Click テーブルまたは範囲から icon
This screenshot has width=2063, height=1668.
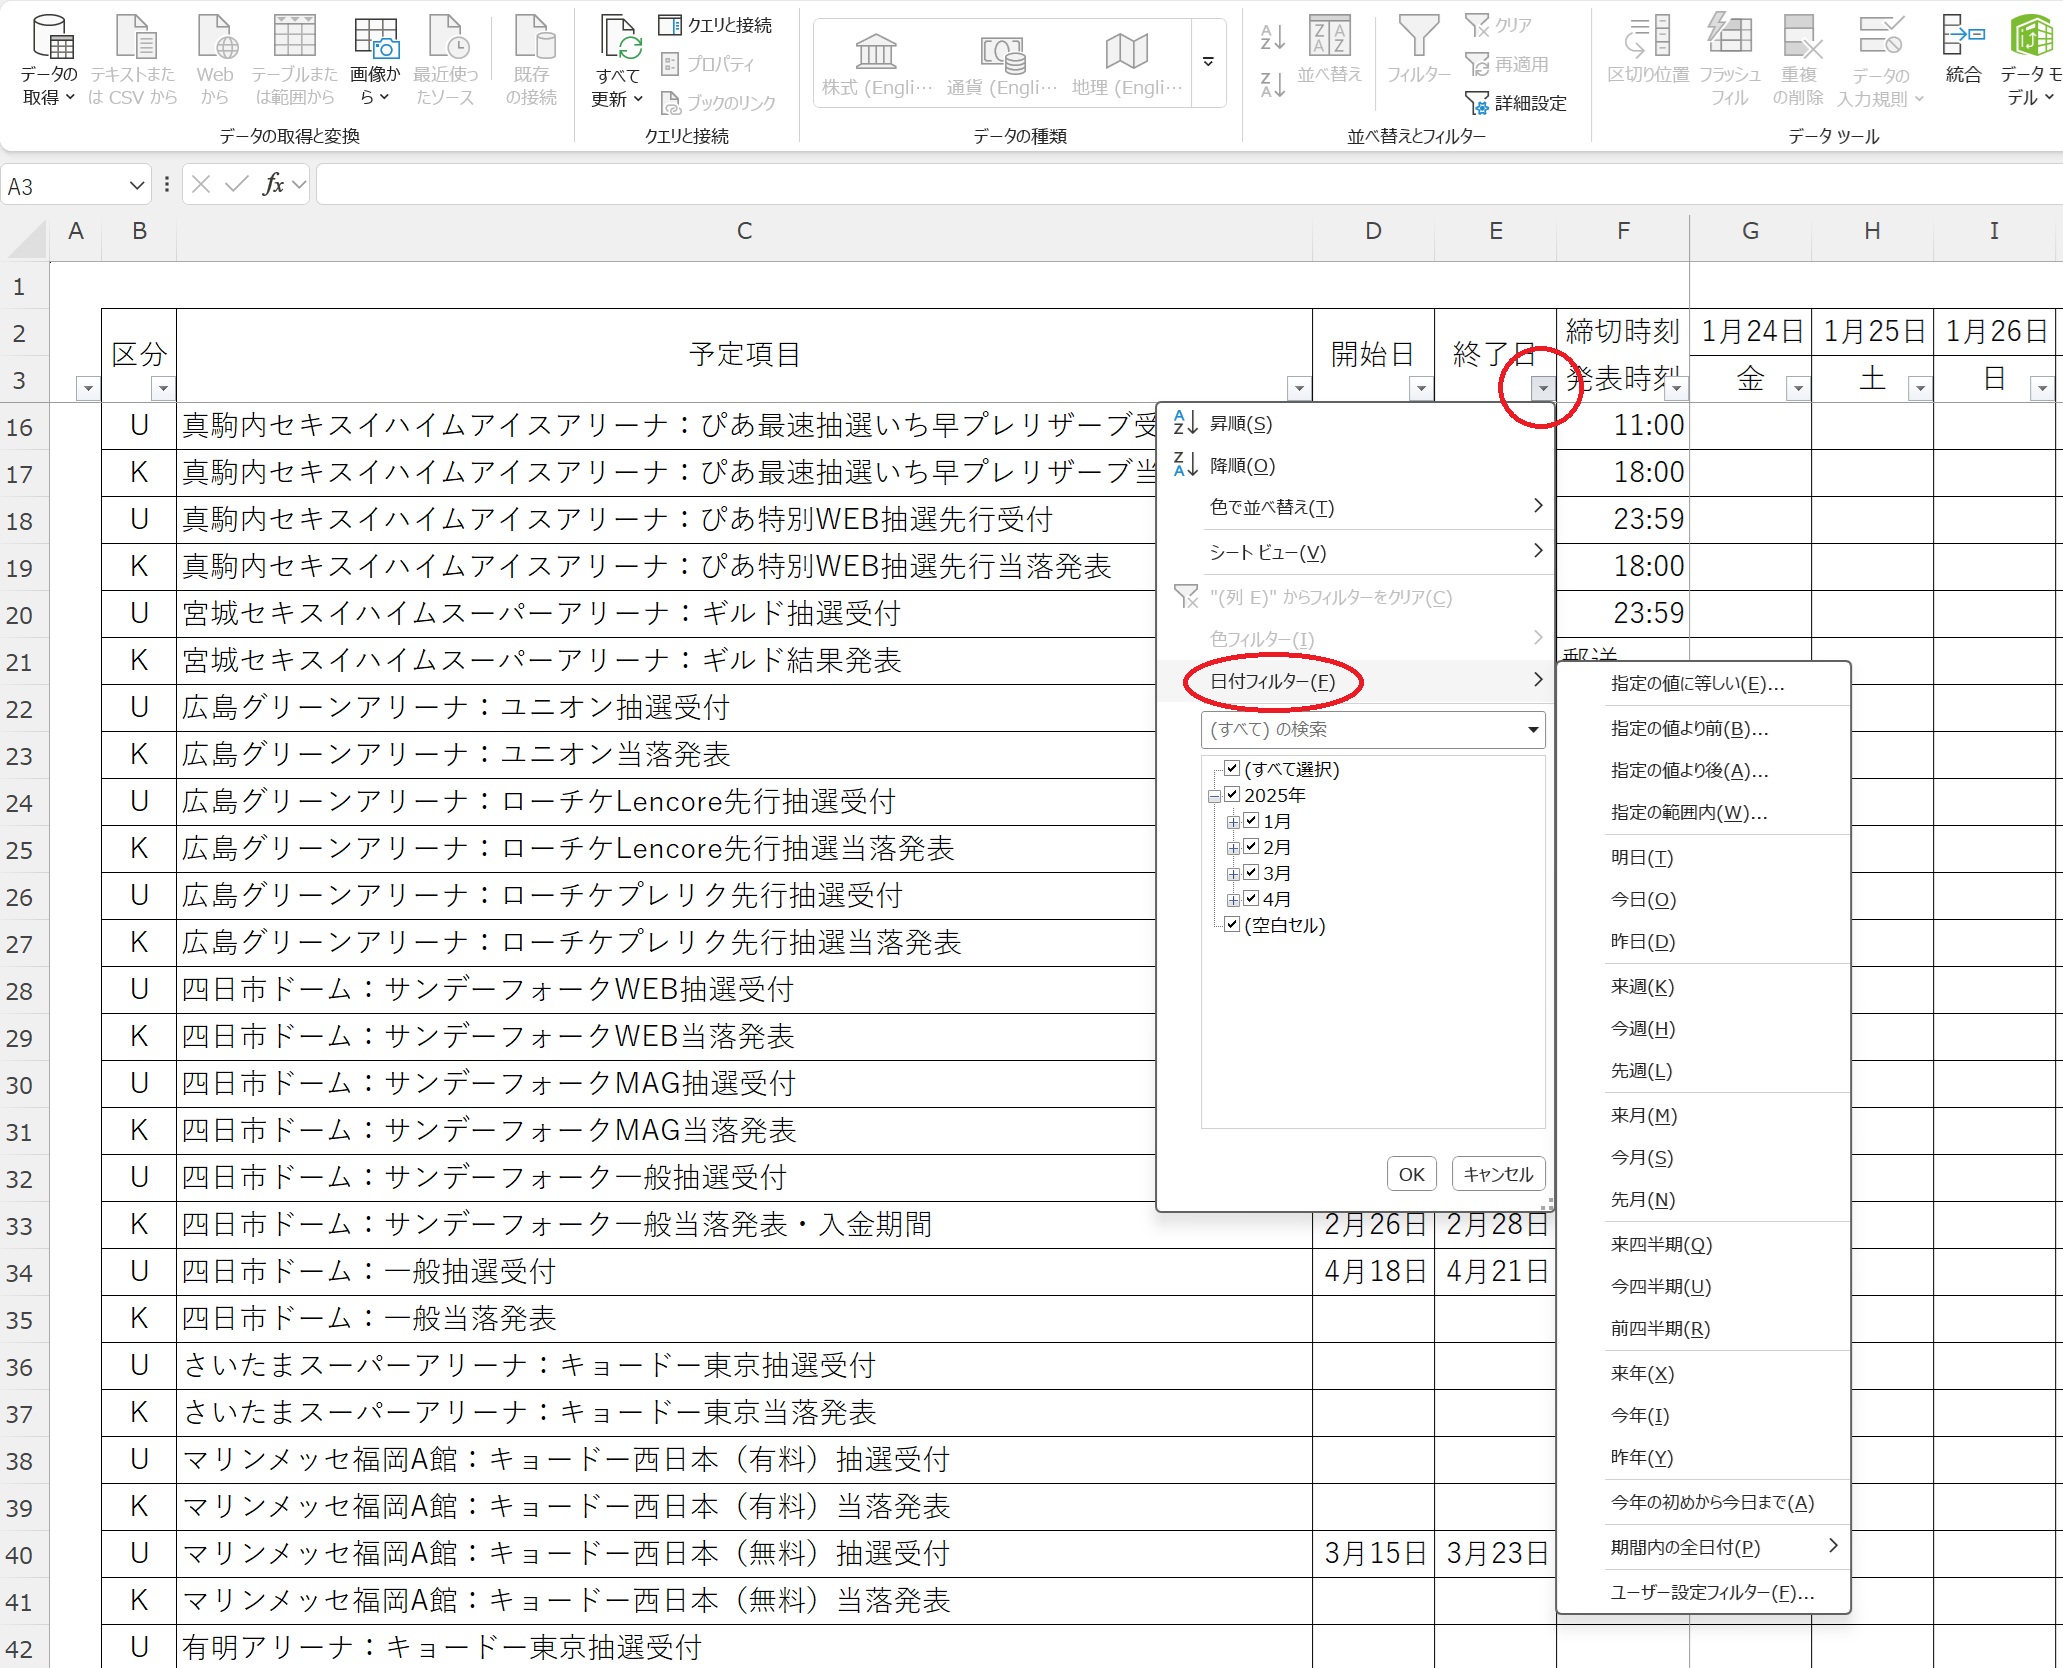point(294,60)
